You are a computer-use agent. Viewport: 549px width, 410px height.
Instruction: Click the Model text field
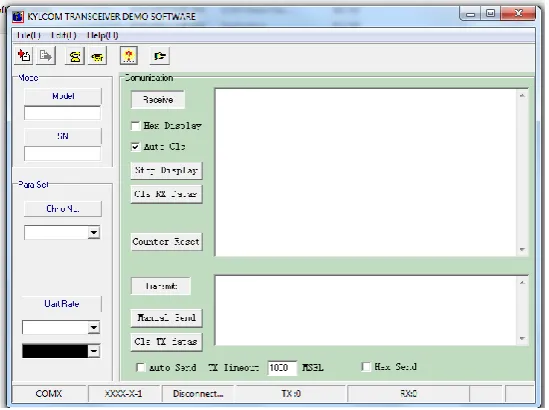tap(62, 113)
